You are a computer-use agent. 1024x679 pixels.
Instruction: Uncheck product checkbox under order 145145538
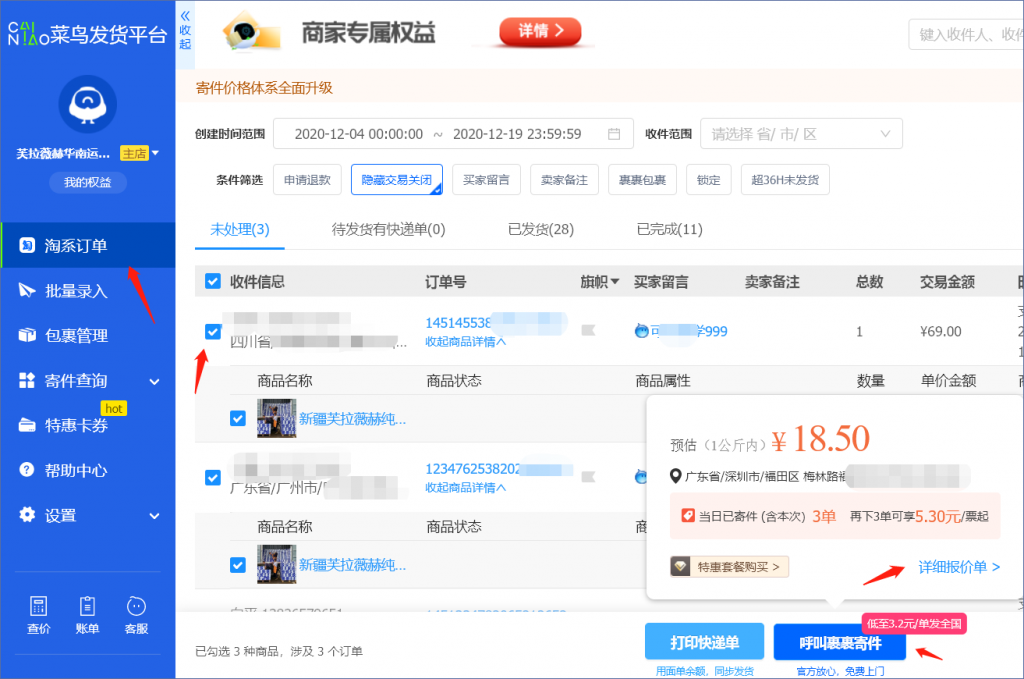click(238, 418)
